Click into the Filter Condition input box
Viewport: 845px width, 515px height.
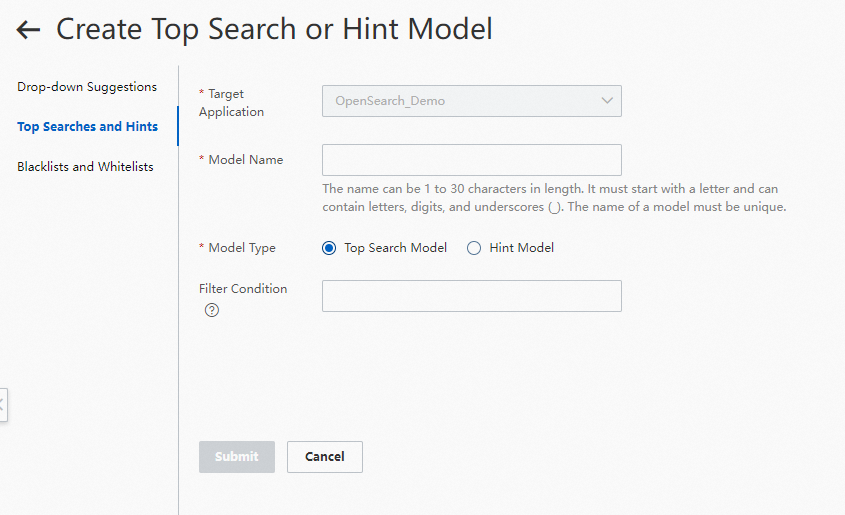point(471,296)
